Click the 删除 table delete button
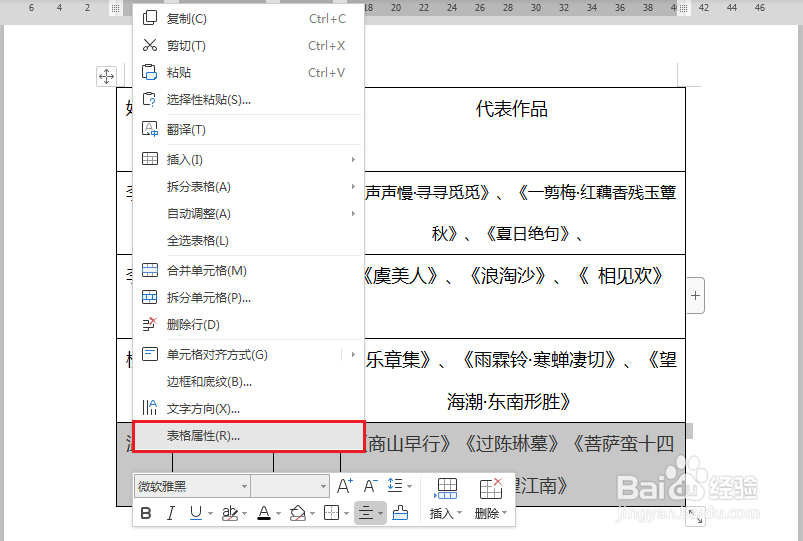803x541 pixels. (x=491, y=499)
